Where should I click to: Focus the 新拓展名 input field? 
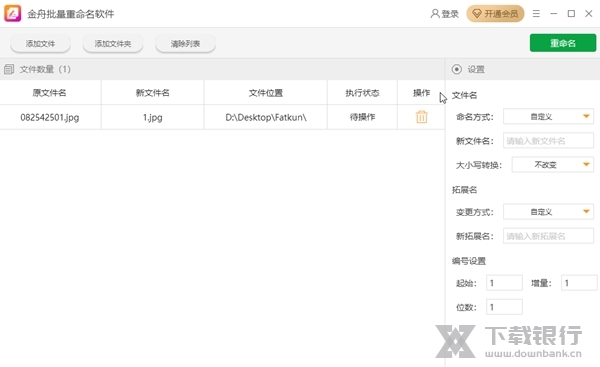point(548,236)
